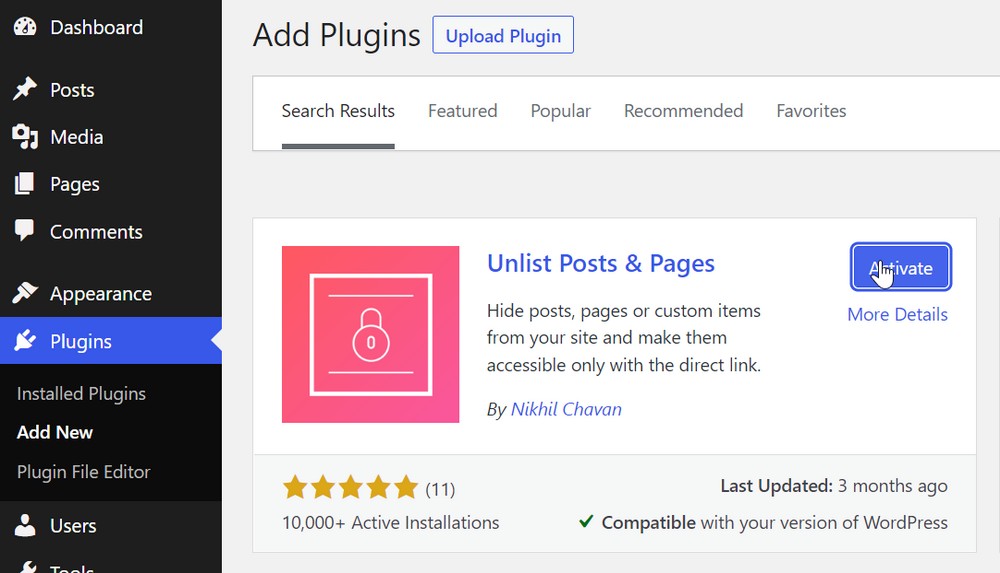Select Add New under Plugins

coord(55,432)
